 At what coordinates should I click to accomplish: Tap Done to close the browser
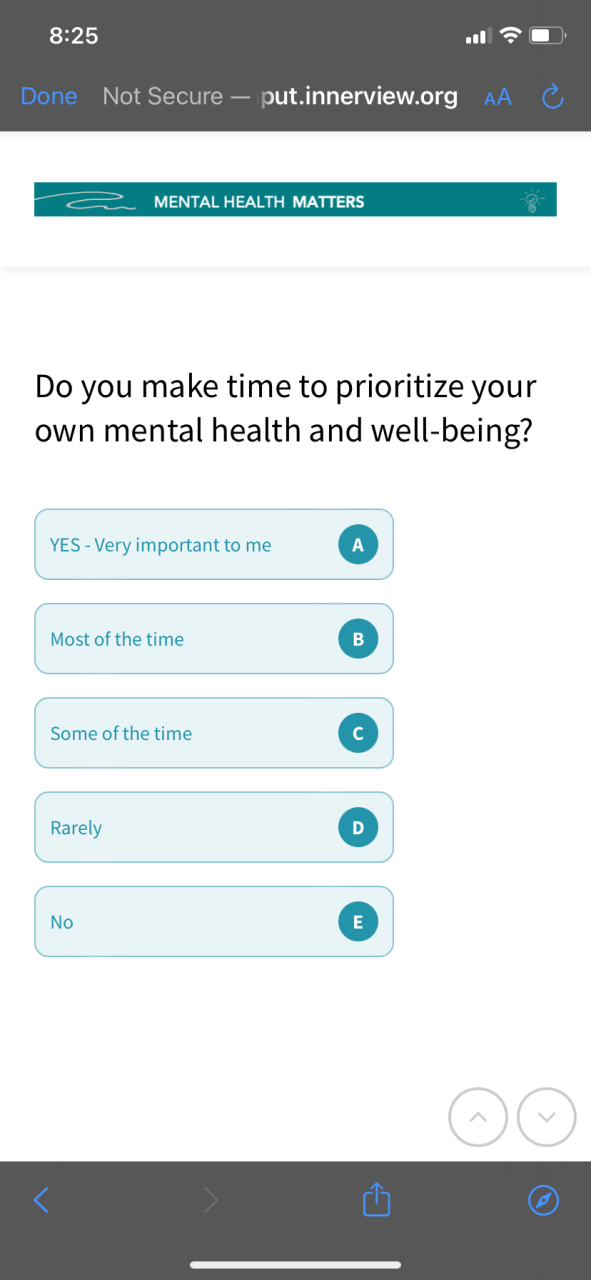[x=49, y=96]
